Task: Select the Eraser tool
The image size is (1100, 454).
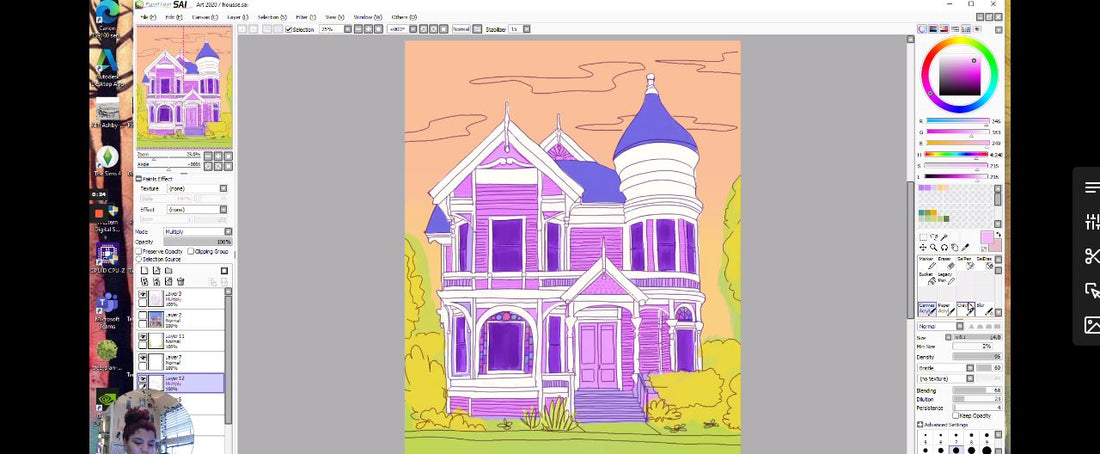Action: 945,263
